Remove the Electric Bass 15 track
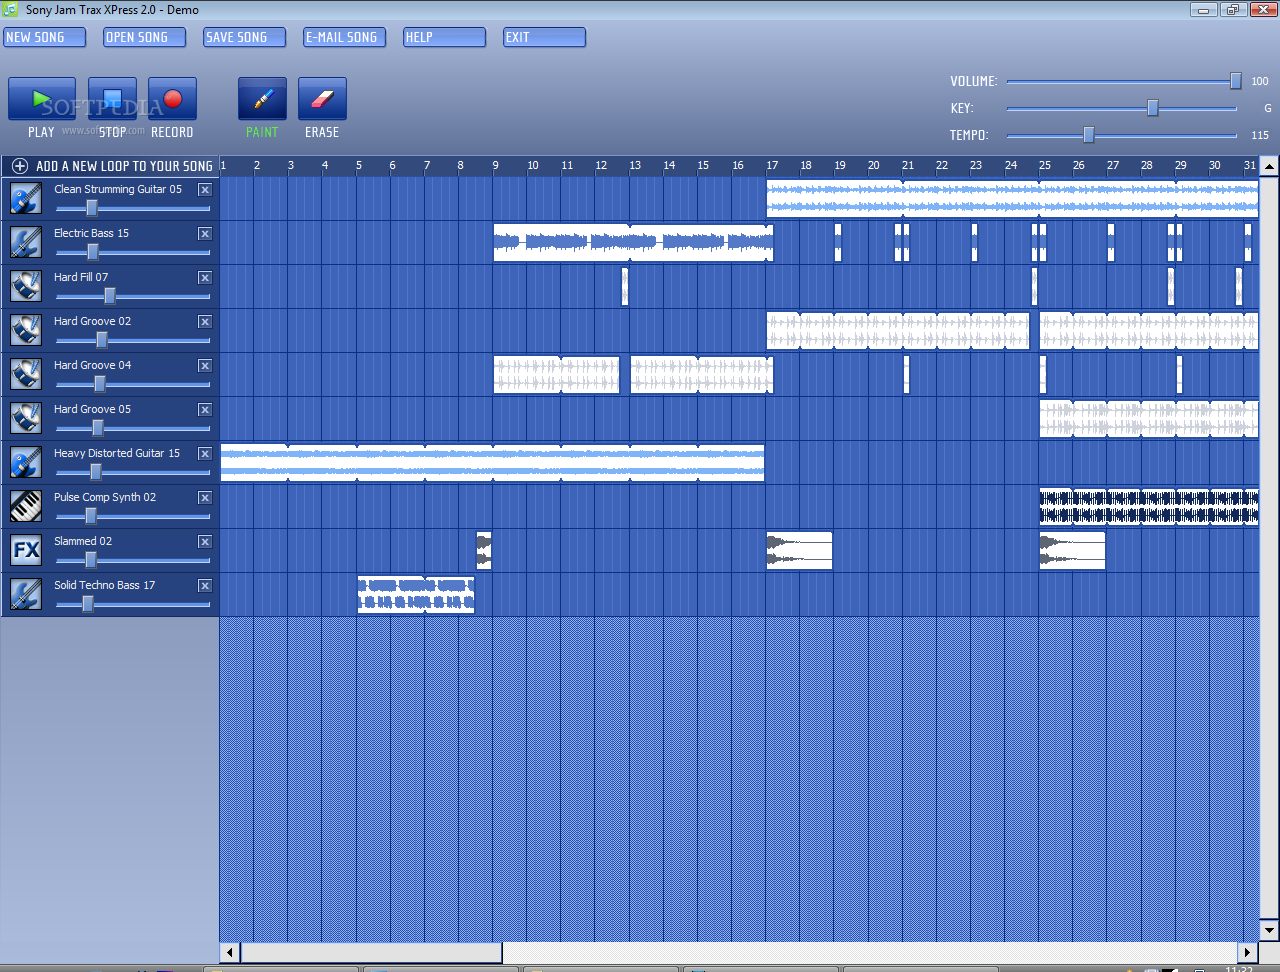The height and width of the screenshot is (972, 1280). pyautogui.click(x=205, y=233)
